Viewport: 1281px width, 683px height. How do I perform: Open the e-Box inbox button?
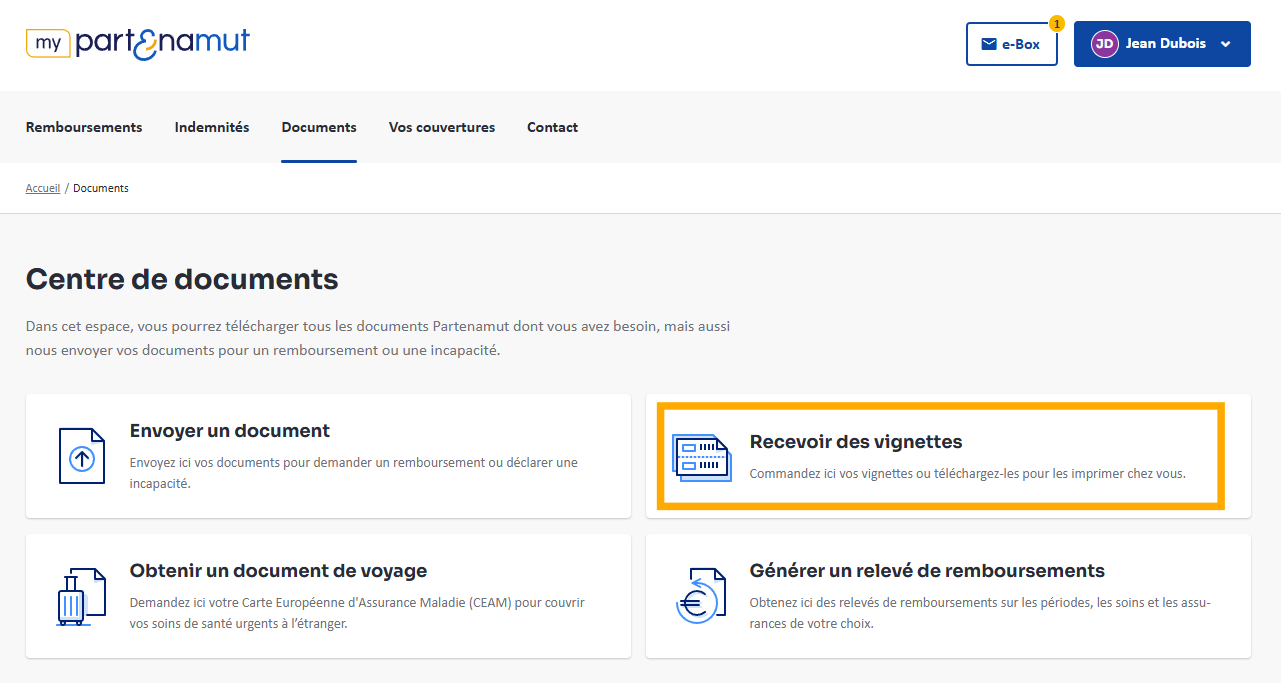1011,44
